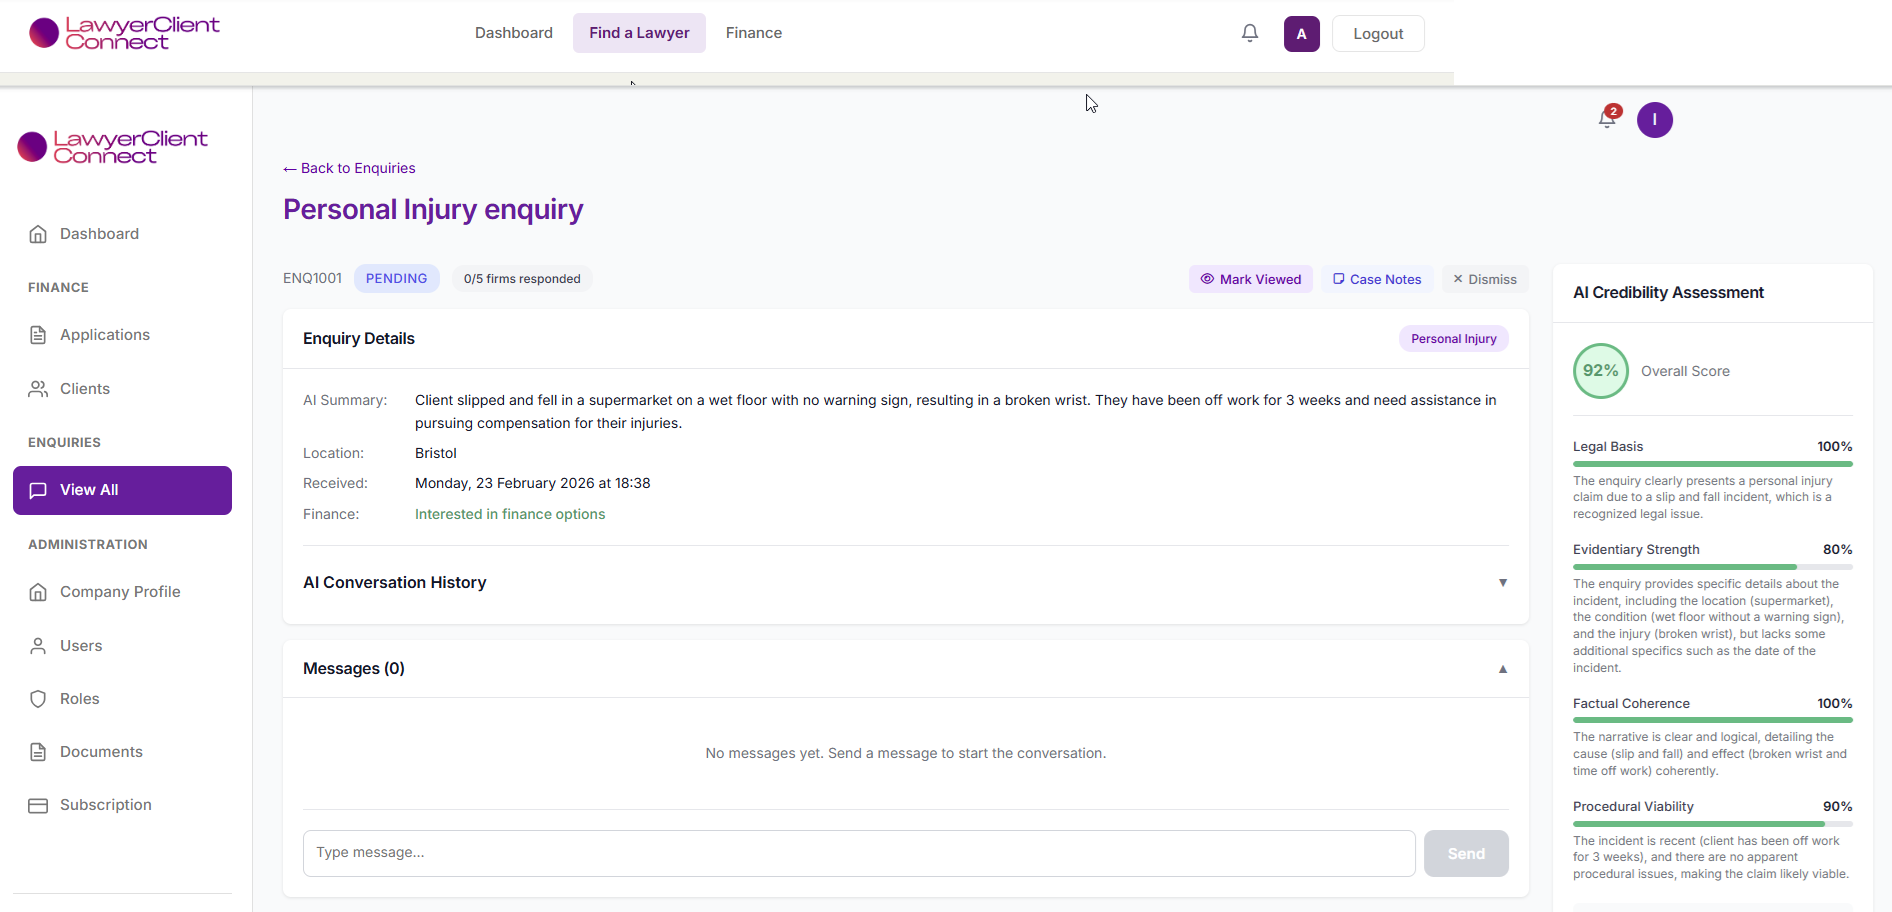1892x912 pixels.
Task: Click the purple 'A' avatar icon
Action: click(1301, 33)
